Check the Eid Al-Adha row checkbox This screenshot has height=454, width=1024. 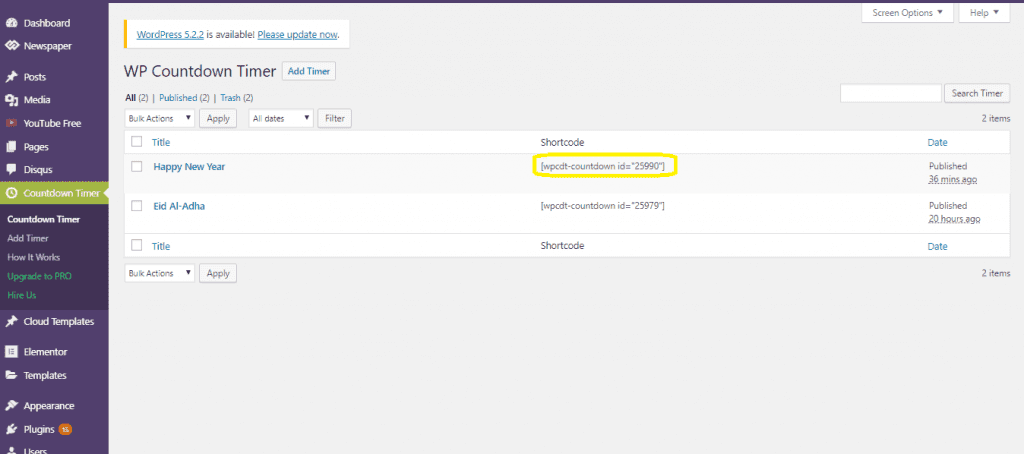click(136, 206)
